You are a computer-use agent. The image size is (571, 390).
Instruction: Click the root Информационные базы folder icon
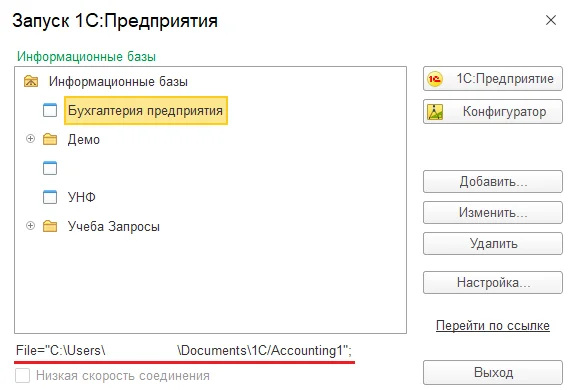point(31,81)
